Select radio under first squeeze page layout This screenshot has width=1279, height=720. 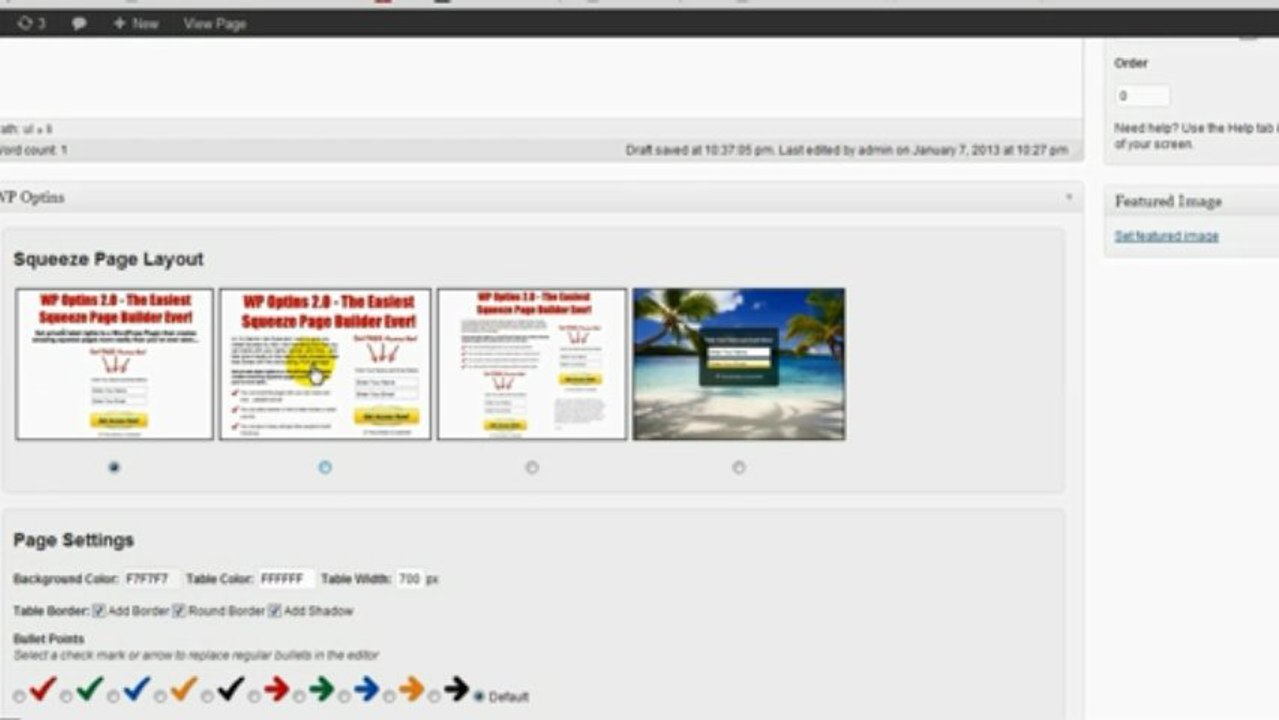tap(114, 467)
